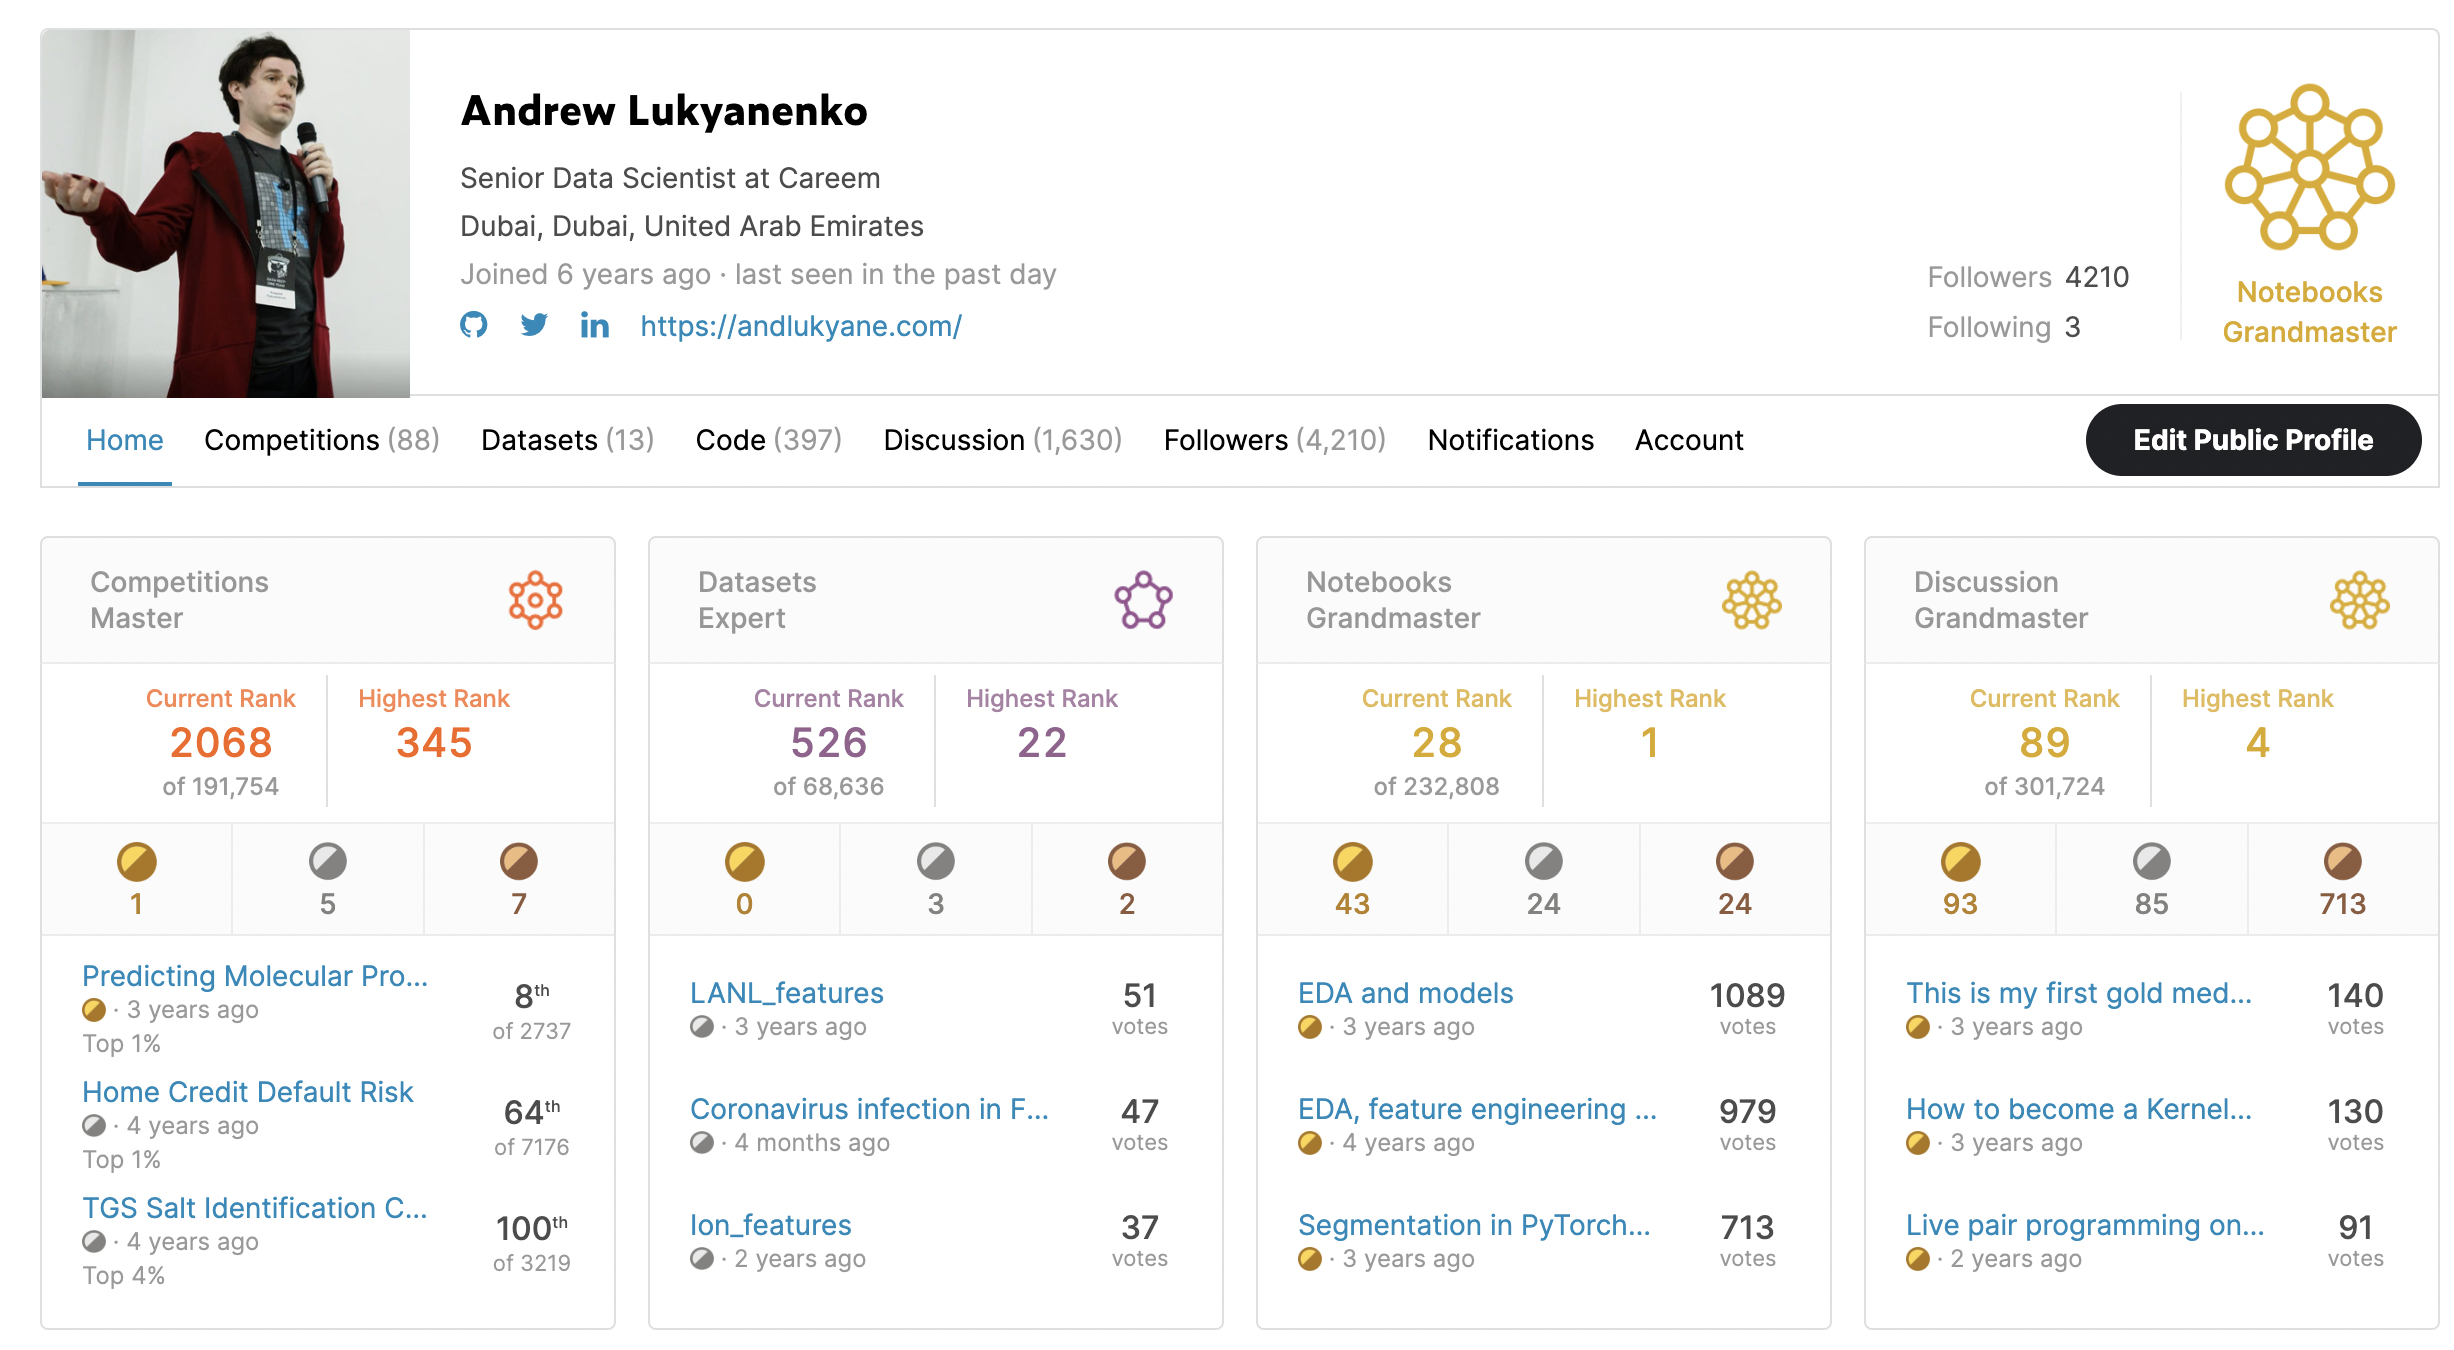
Task: Click the Competitions Master tier icon
Action: (x=535, y=600)
